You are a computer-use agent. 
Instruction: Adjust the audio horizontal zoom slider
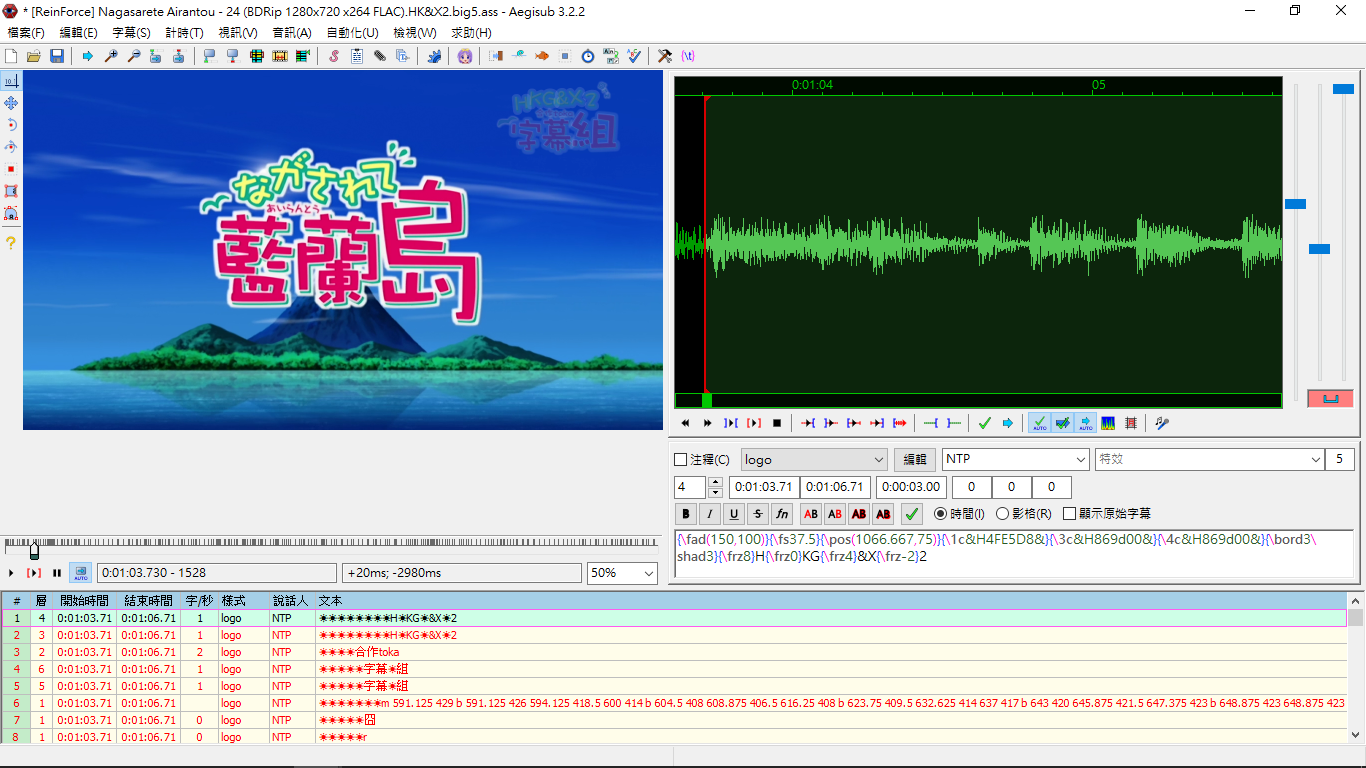point(1295,204)
